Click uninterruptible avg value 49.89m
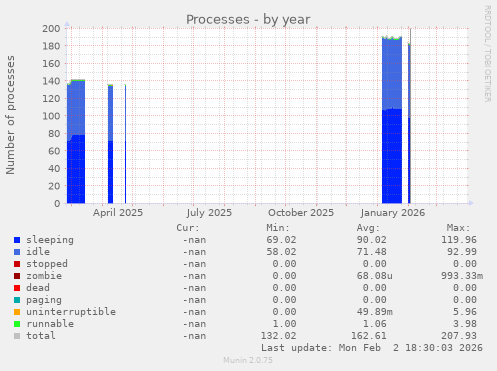This screenshot has height=371, width=497. (375, 312)
